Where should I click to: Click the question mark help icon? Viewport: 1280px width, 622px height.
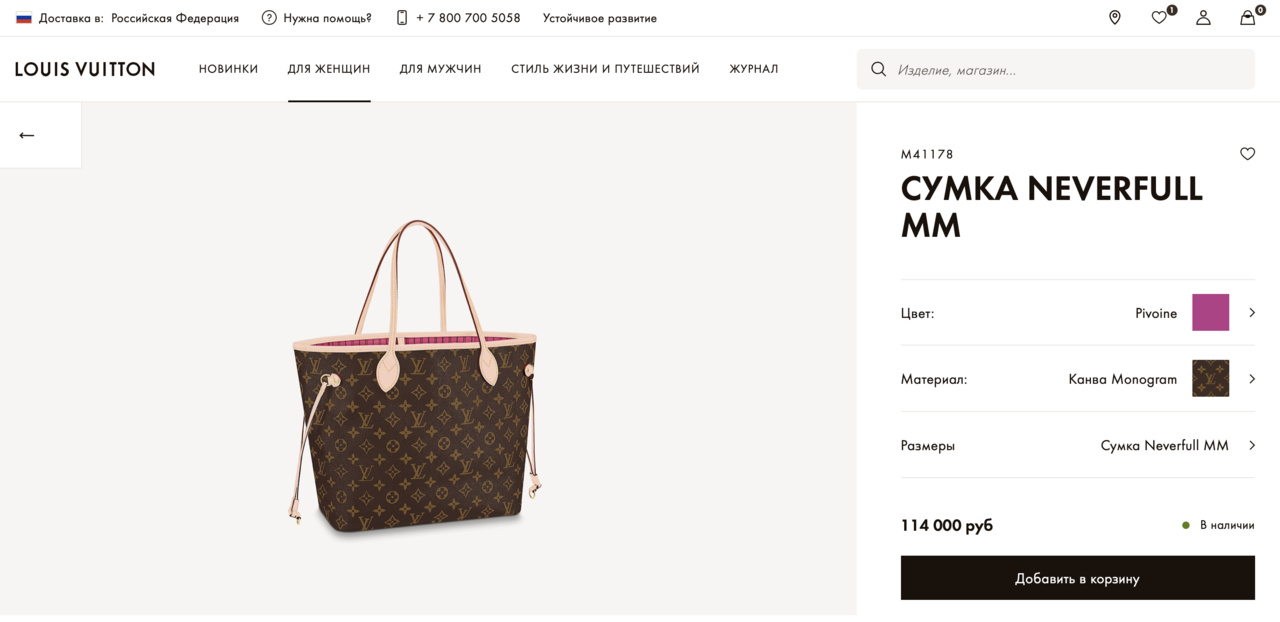269,18
